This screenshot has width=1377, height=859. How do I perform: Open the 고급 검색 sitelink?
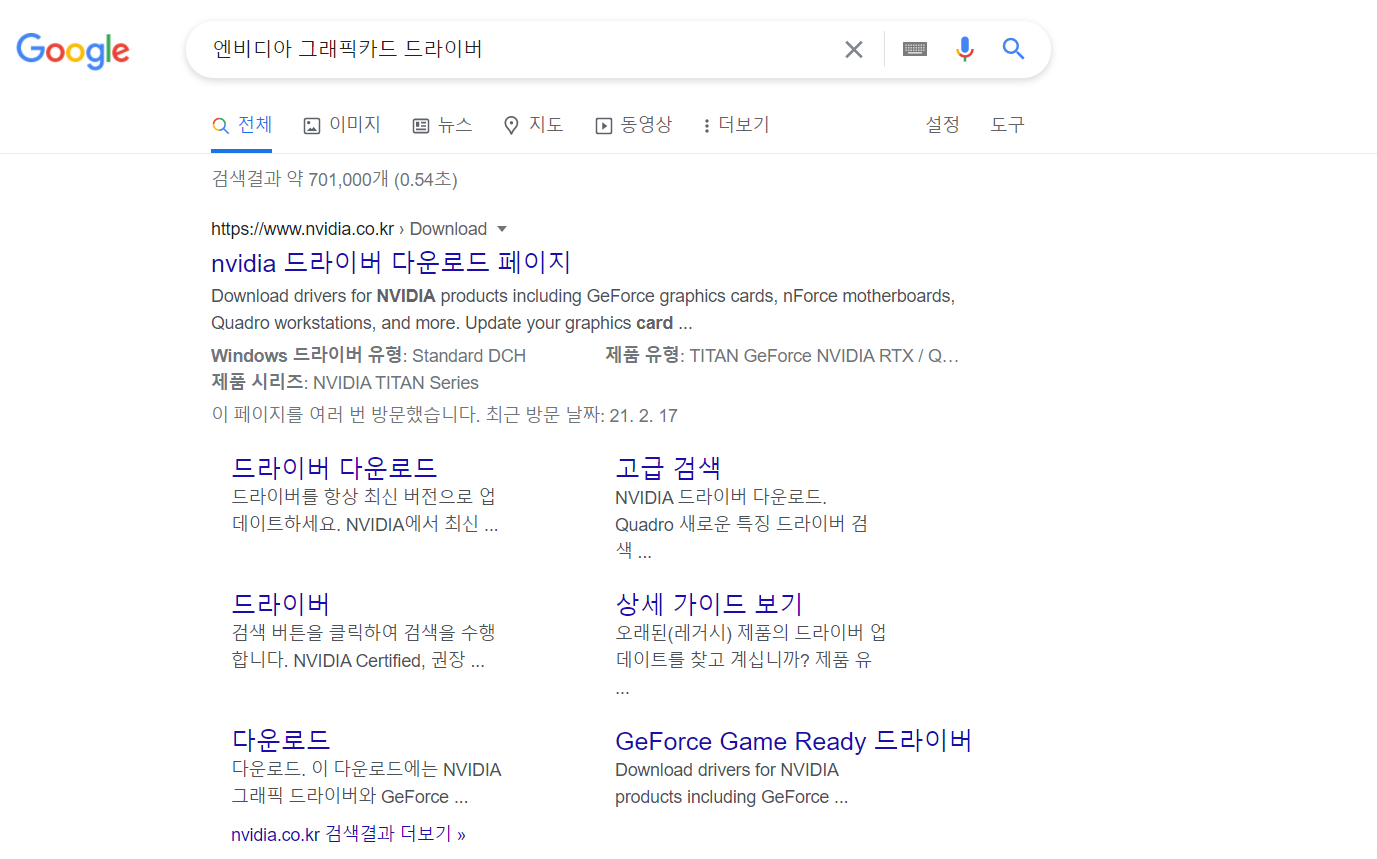tap(668, 467)
